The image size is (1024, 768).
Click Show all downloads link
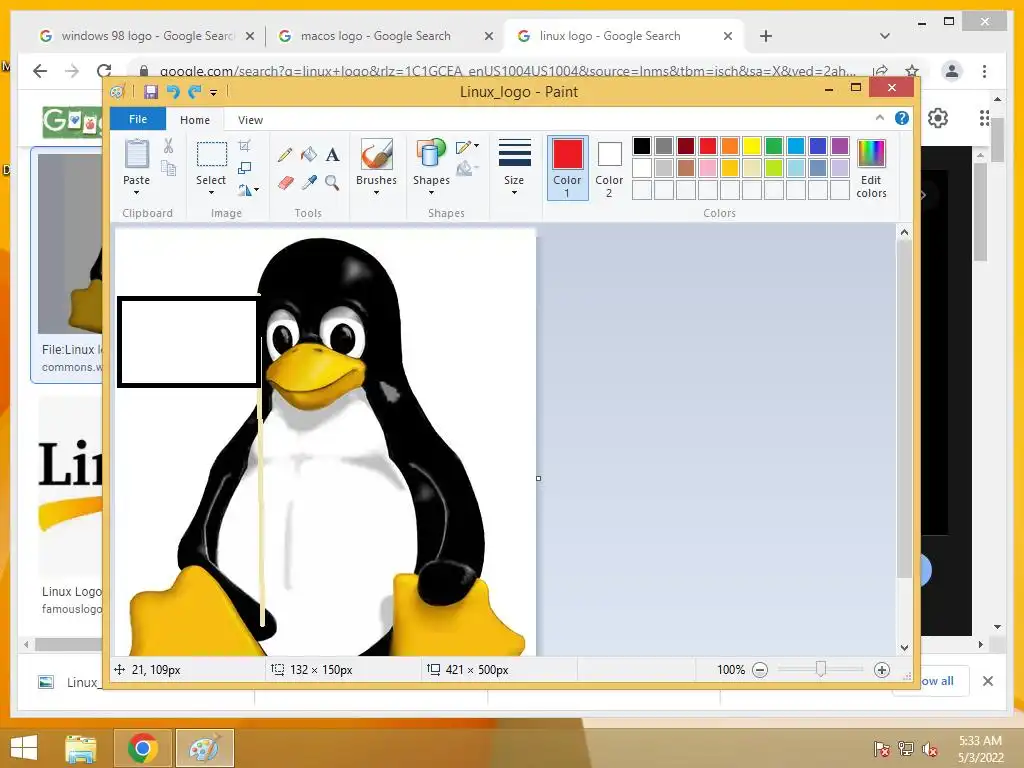pyautogui.click(x=938, y=681)
